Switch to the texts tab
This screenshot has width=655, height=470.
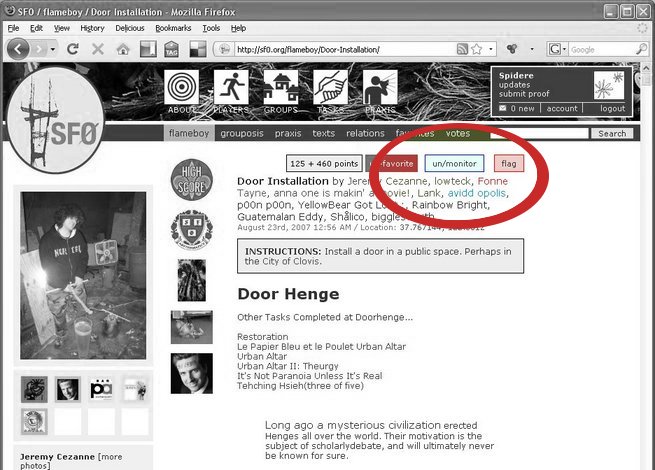tap(324, 133)
